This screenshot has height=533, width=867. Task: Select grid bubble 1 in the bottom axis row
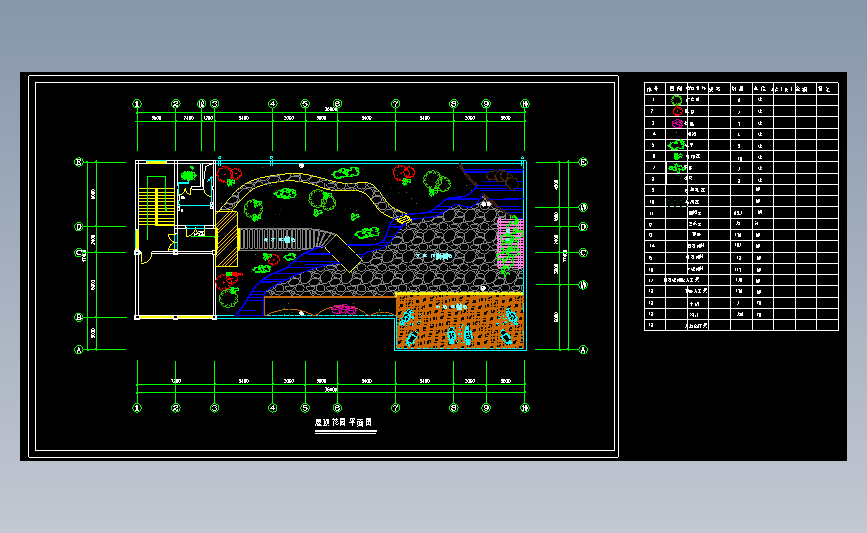click(137, 408)
